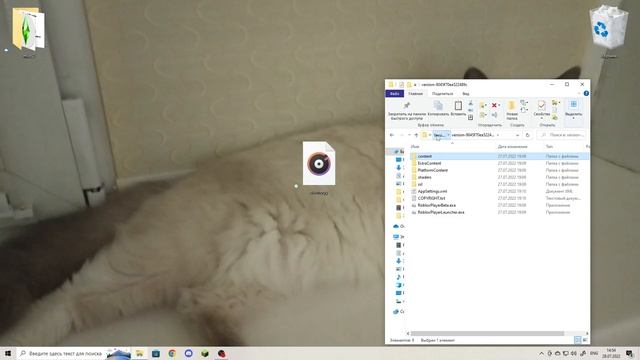Select the Recycle Bin on desktop
Screen dimensions: 640x360
point(608,27)
